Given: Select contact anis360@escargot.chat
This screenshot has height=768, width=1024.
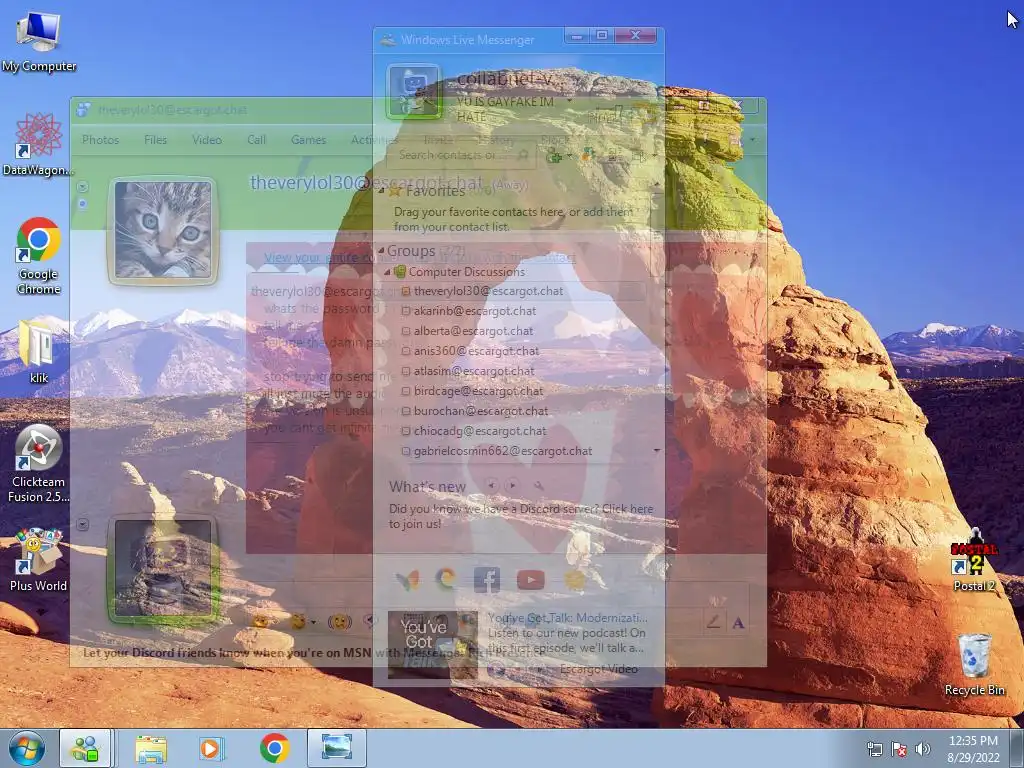Looking at the screenshot, I should pos(476,351).
